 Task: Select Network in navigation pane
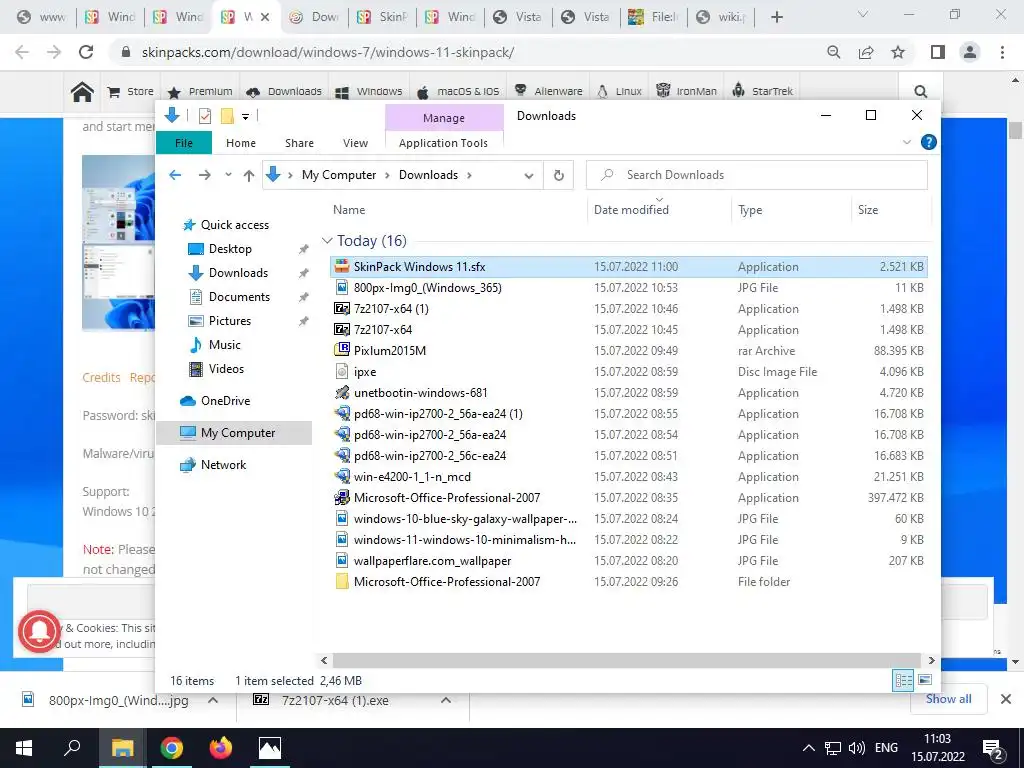(223, 464)
